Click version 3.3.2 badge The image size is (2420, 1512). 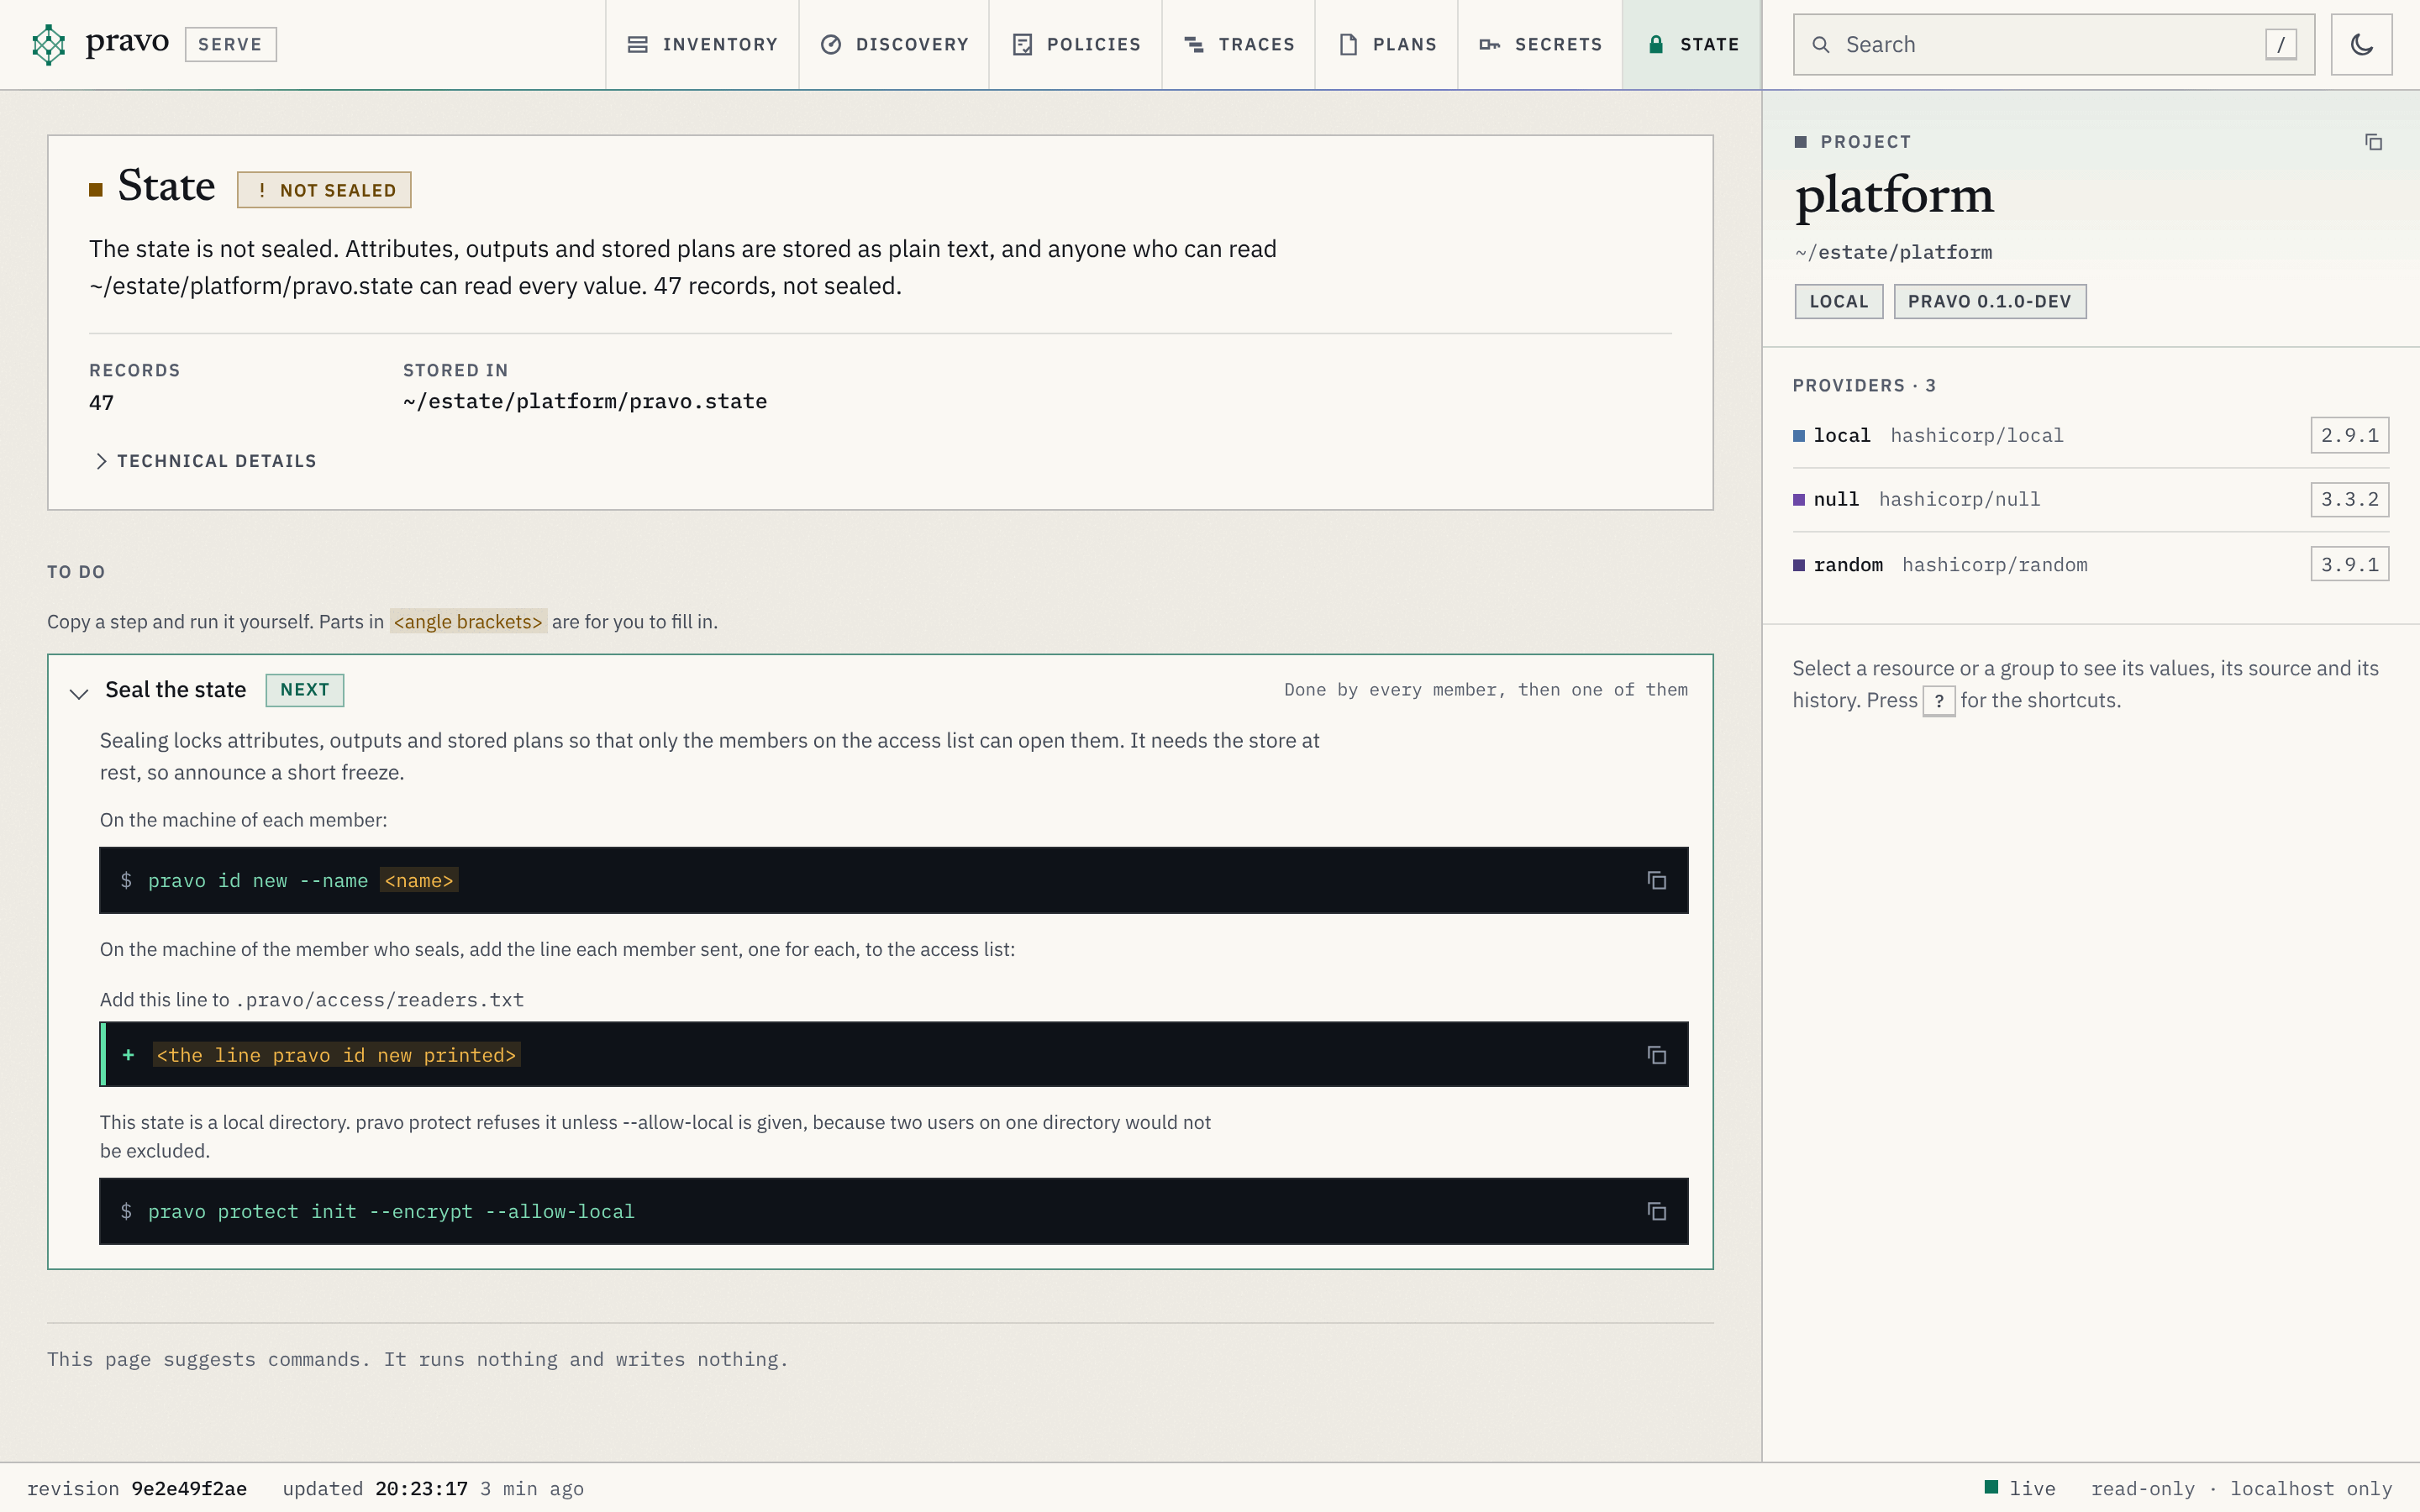tap(2349, 500)
